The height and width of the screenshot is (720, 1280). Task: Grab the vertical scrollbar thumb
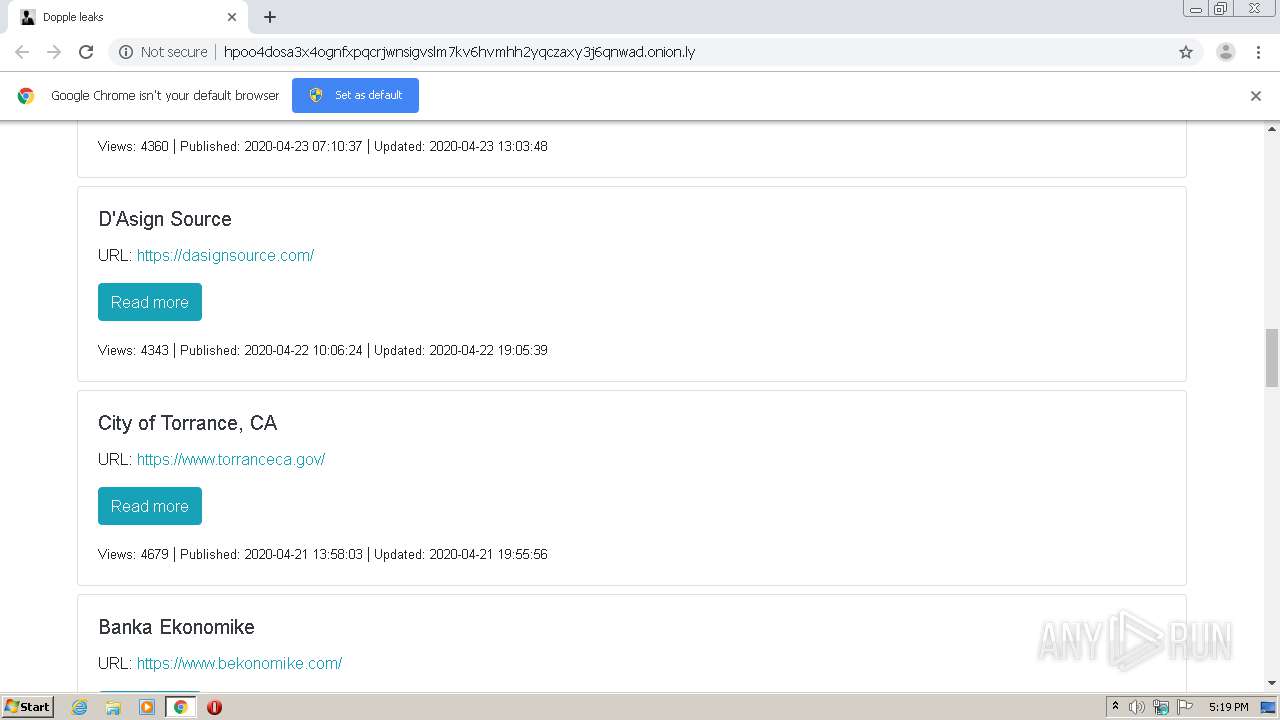[1272, 357]
